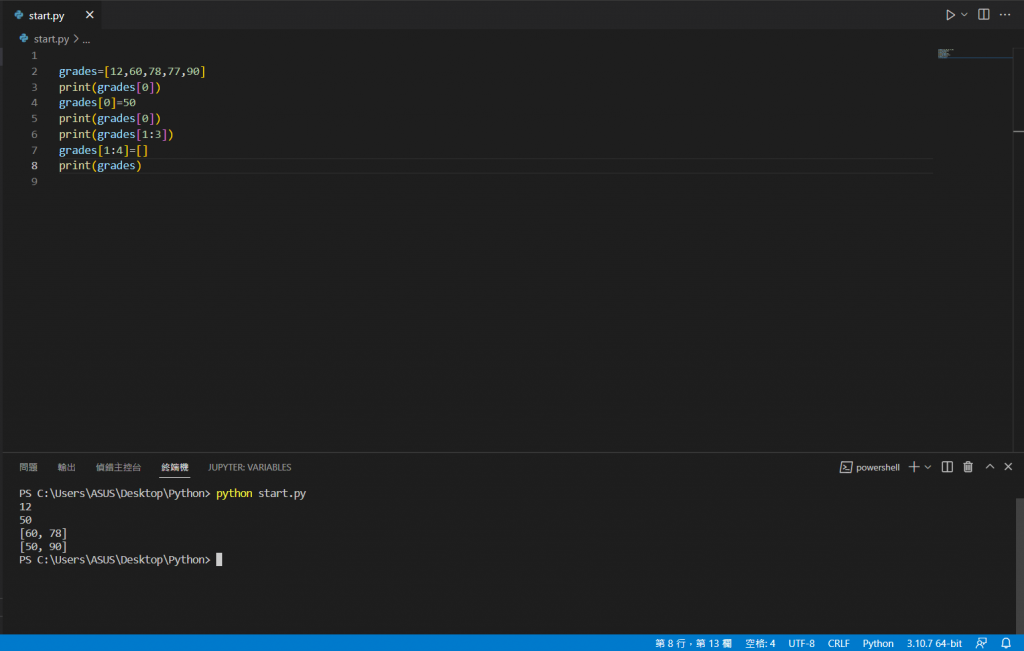The width and height of the screenshot is (1024, 651).
Task: Choose interpreter 3.10.7 64-bit
Action: [x=934, y=643]
